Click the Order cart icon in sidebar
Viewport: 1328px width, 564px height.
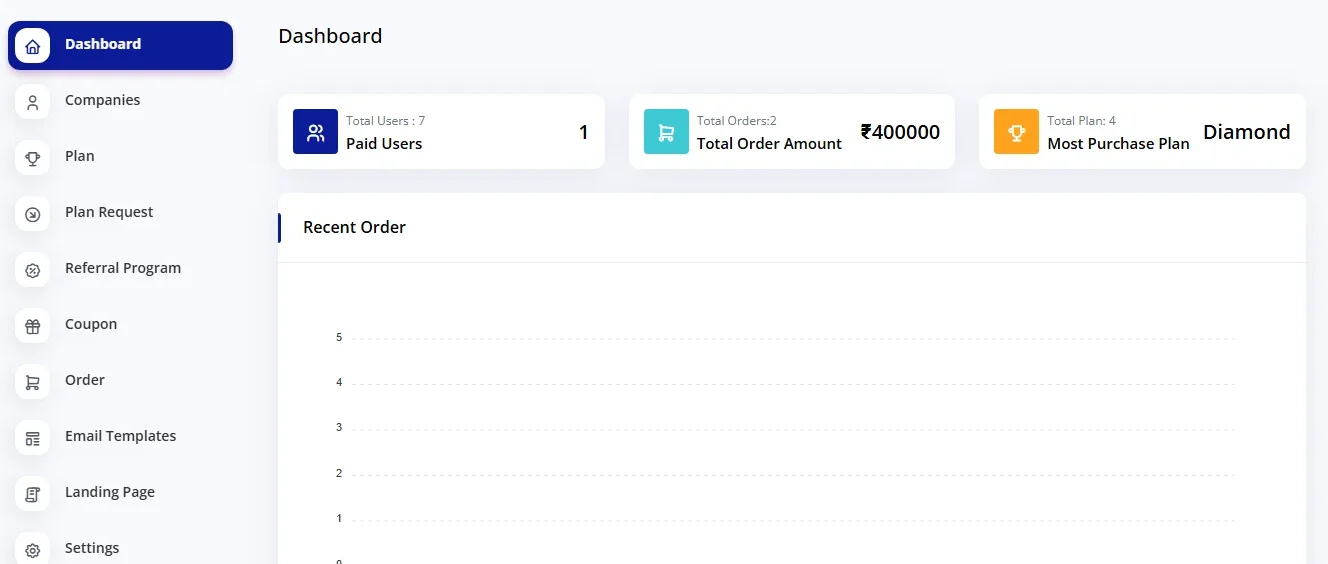tap(33, 382)
